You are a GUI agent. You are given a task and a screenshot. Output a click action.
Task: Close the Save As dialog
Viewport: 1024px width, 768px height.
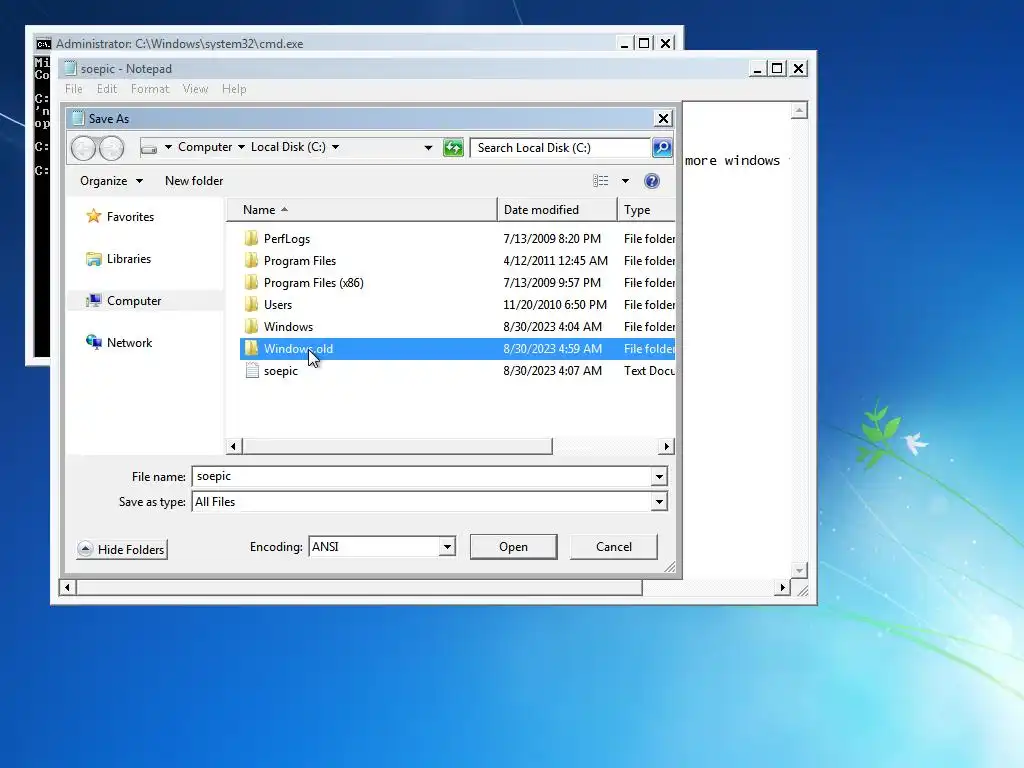click(x=663, y=118)
